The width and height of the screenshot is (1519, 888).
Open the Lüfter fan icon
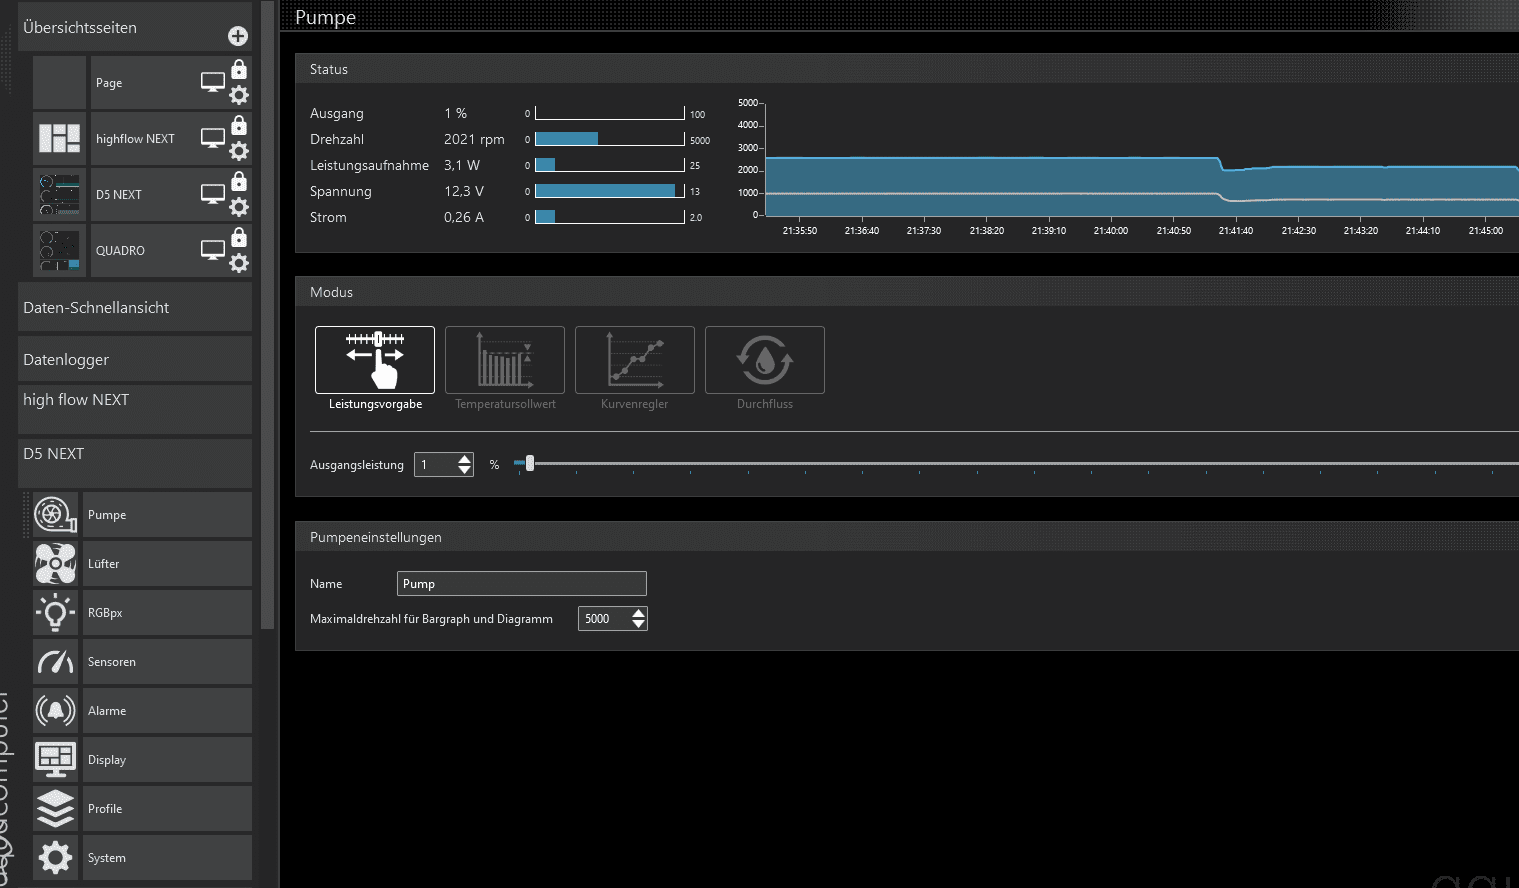click(55, 563)
